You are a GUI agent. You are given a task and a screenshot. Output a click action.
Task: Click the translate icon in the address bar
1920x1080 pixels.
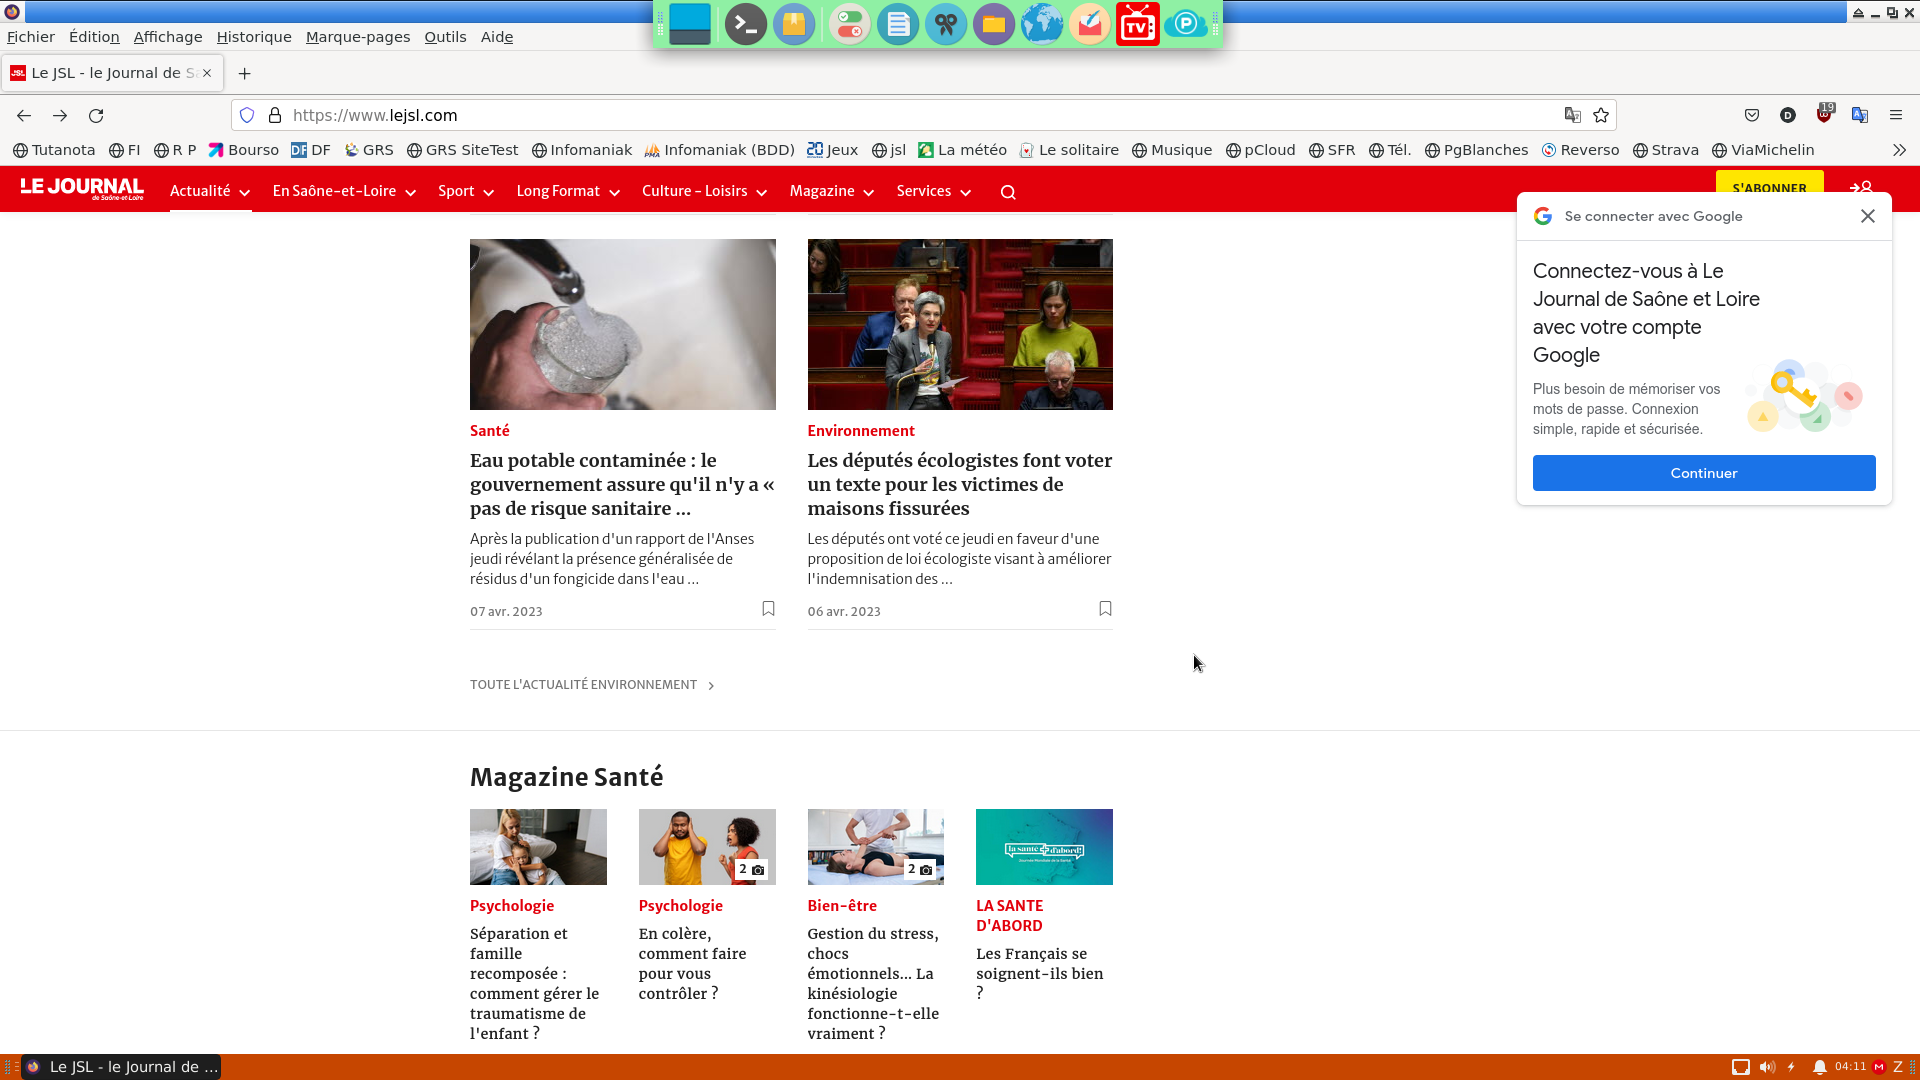click(1573, 115)
